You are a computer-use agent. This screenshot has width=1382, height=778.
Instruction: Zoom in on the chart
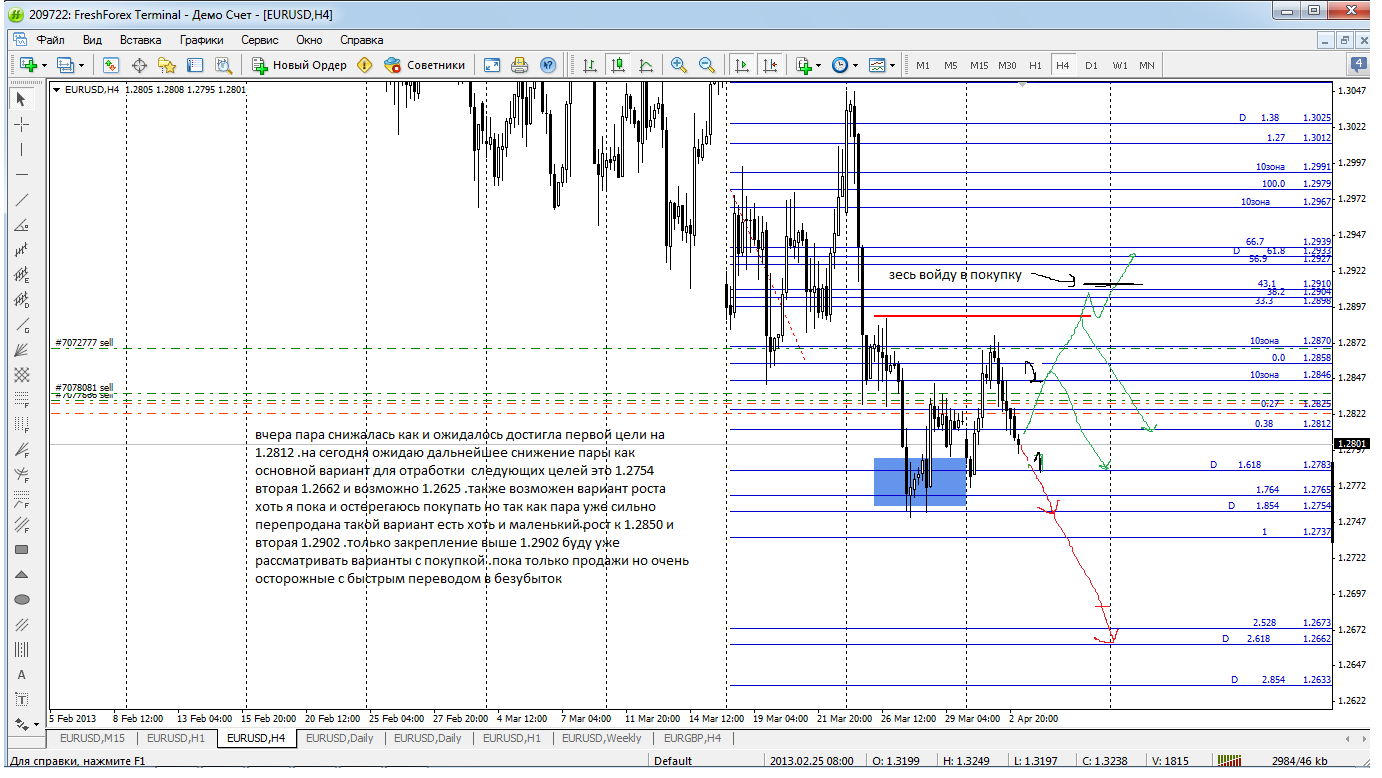pos(679,65)
